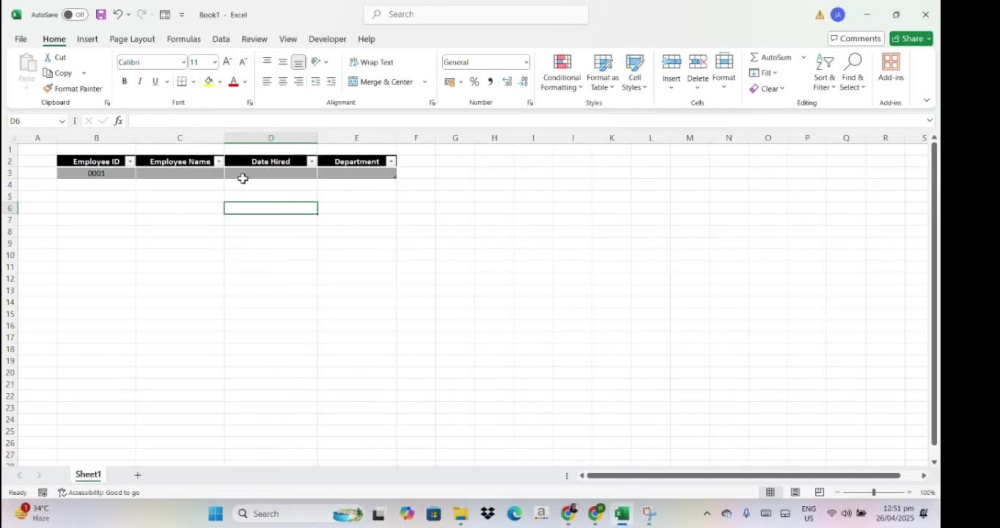This screenshot has height=528, width=1000.
Task: Click the Format Painter brush
Action: [47, 89]
